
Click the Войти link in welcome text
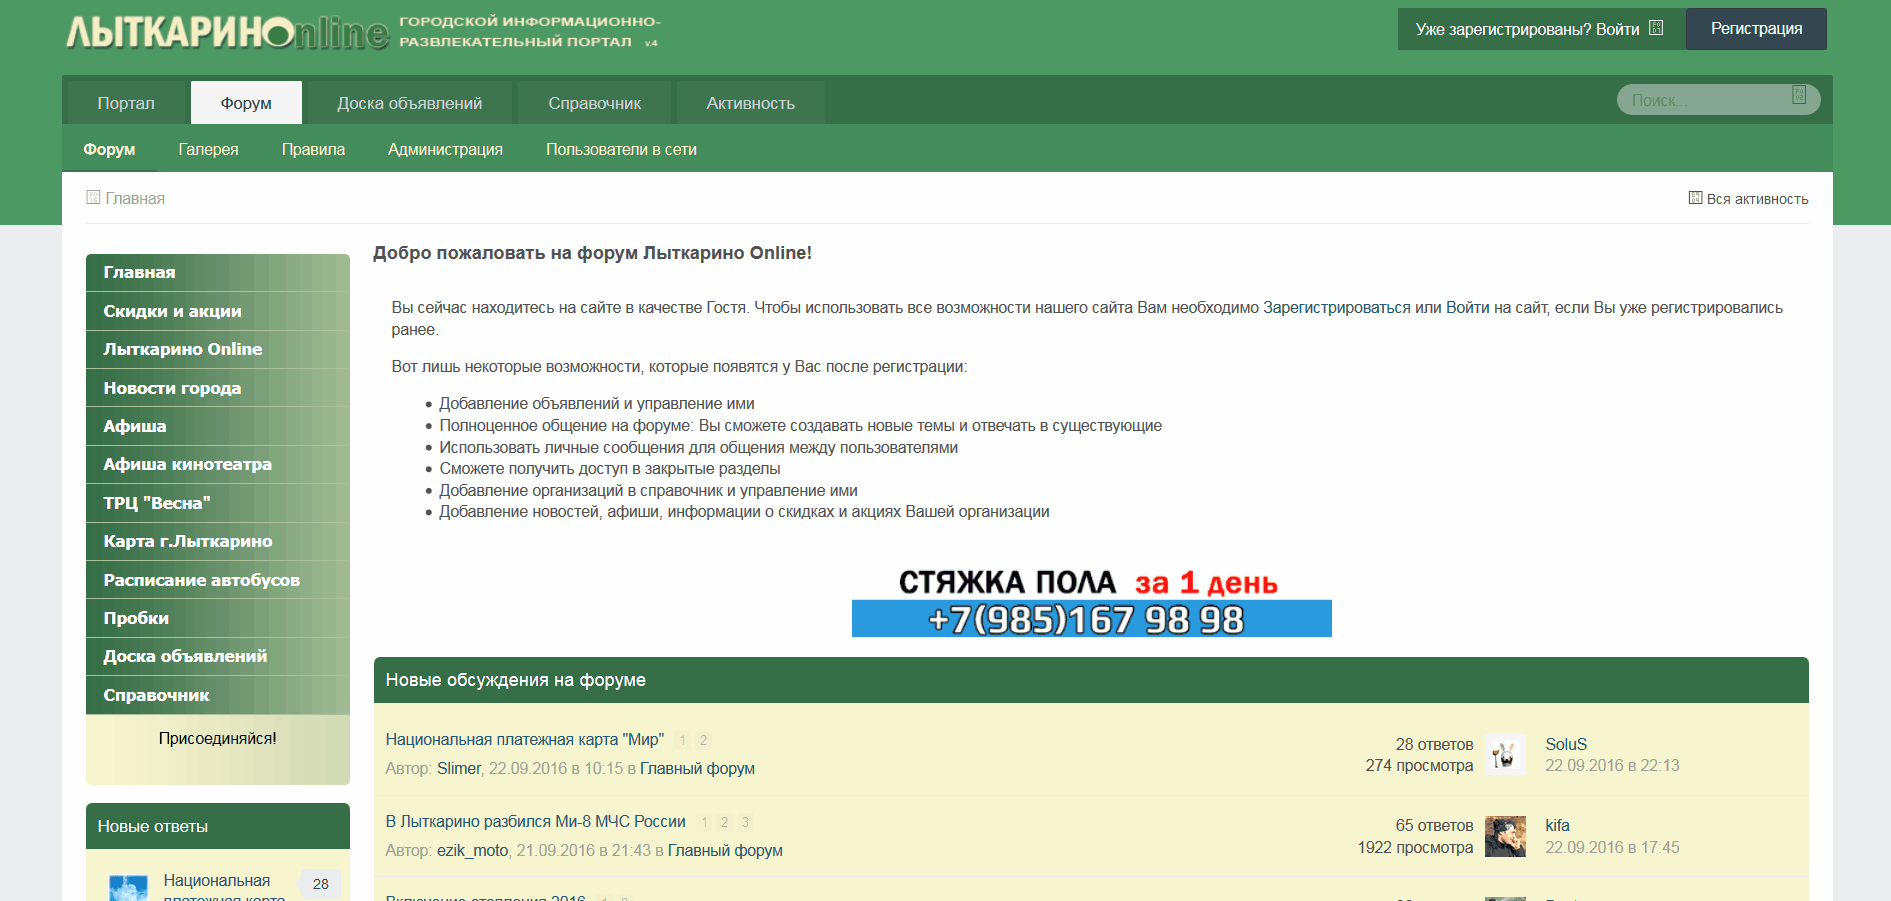point(1467,308)
